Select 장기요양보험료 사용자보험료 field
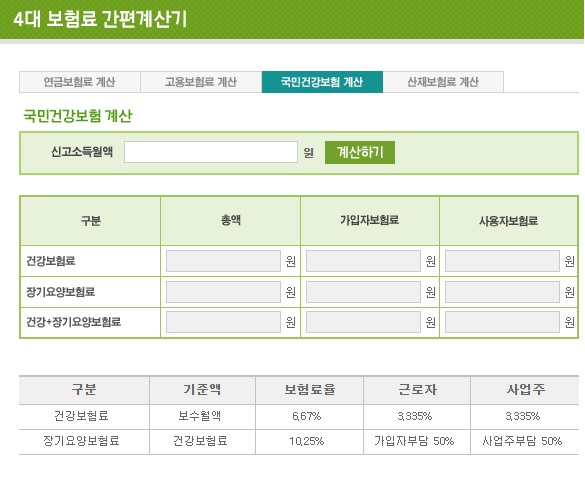 point(502,292)
